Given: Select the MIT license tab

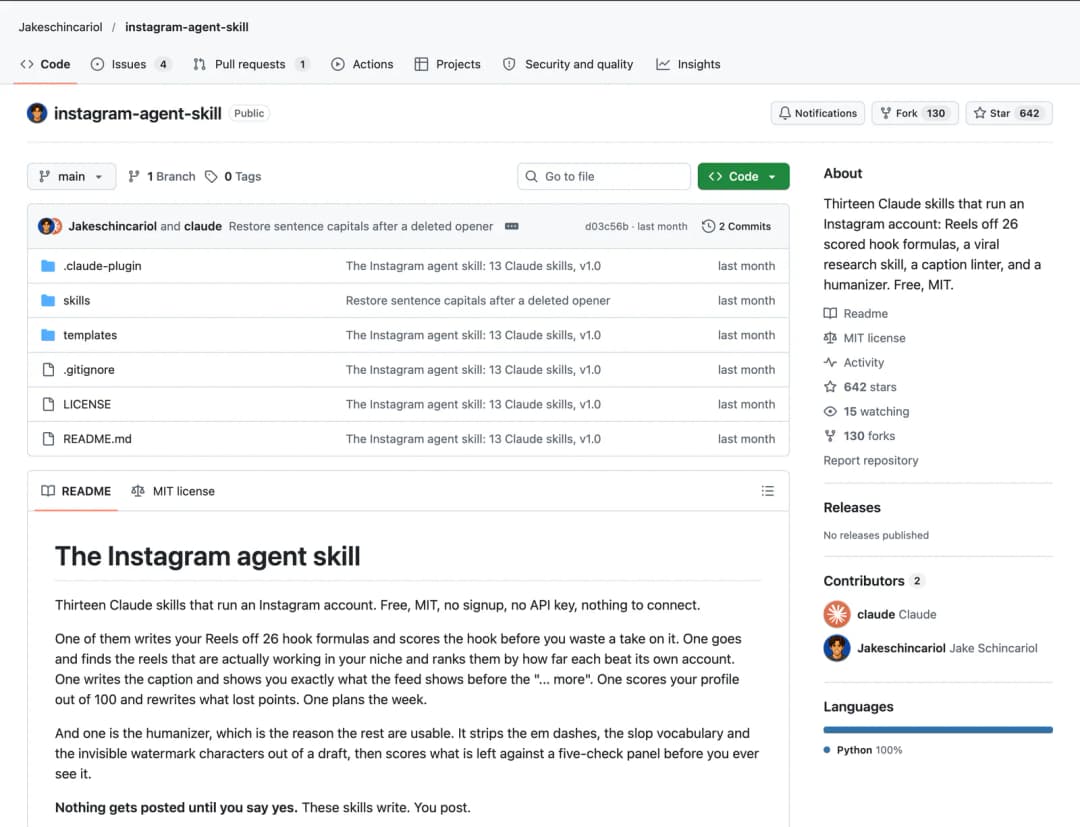Looking at the screenshot, I should (x=174, y=491).
